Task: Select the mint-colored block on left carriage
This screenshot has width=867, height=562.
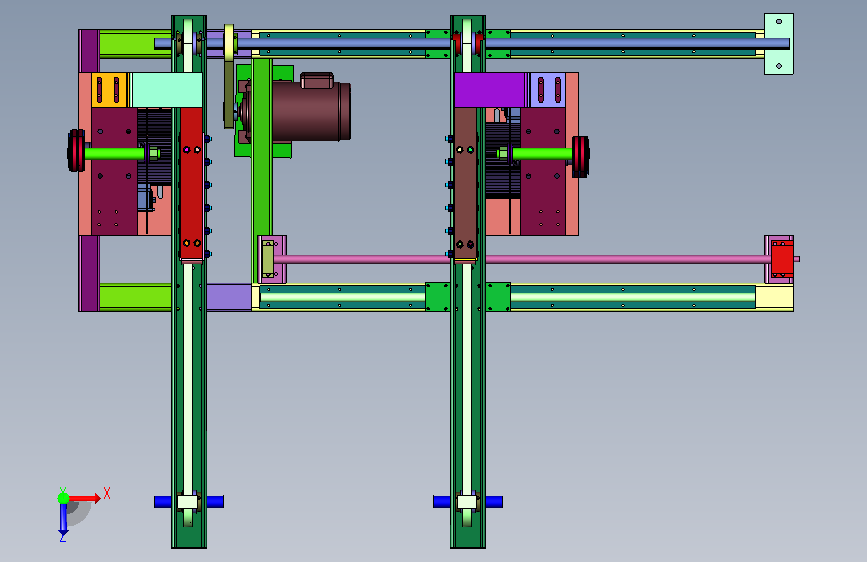Action: click(x=167, y=90)
